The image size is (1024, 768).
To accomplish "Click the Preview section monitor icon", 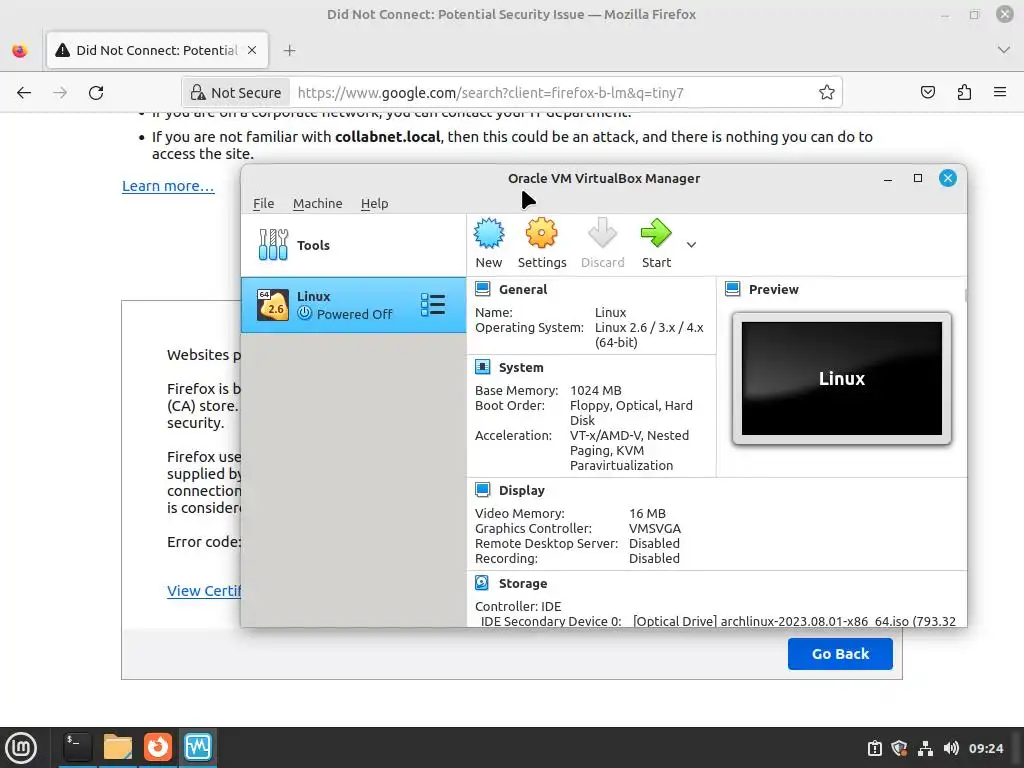I will point(733,289).
